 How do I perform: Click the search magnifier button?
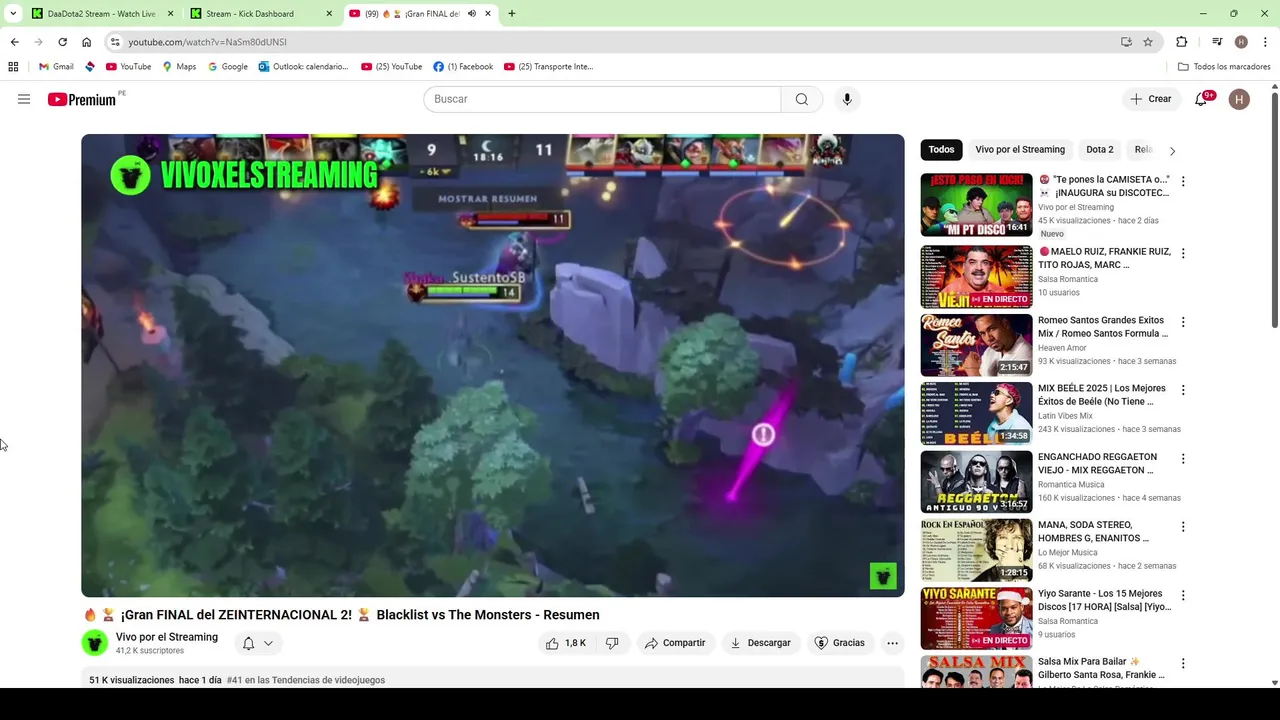coord(802,99)
